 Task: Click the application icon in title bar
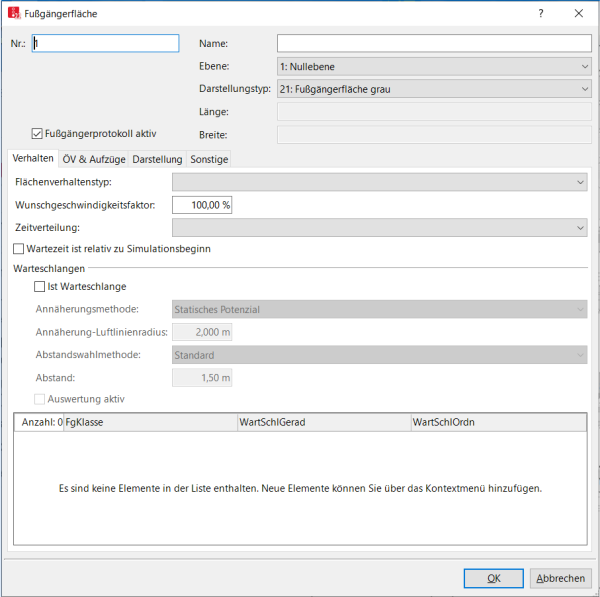coord(13,13)
